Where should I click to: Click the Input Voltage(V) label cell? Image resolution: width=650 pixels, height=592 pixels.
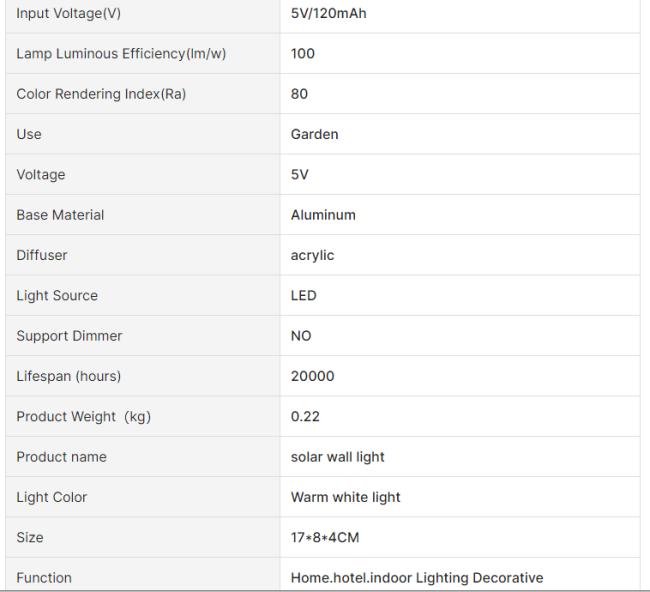point(143,15)
